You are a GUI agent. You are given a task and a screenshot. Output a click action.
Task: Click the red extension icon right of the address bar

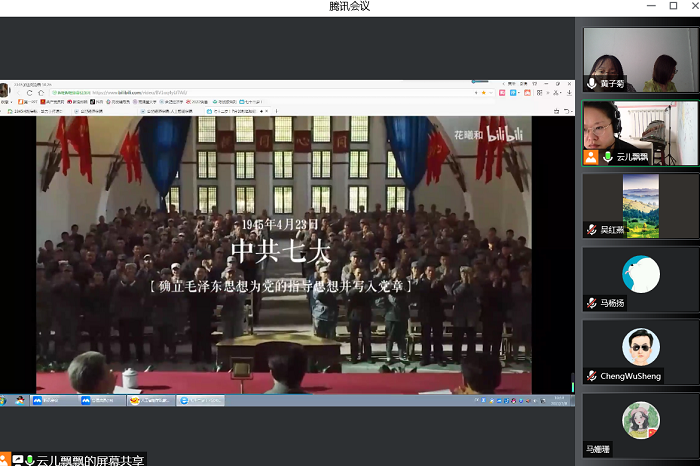(502, 93)
